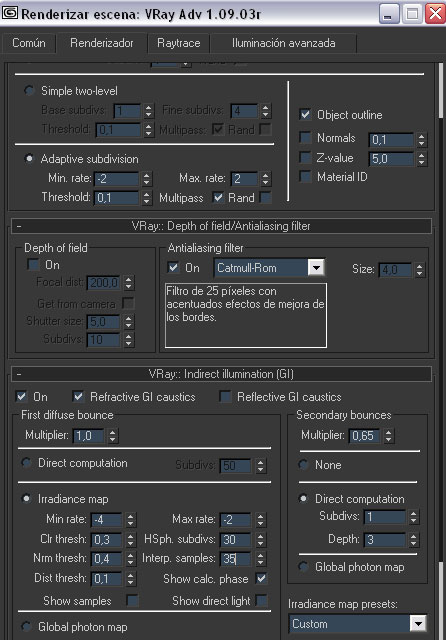
Task: Toggle Adaptive subdivision Multipass checkbox
Action: coord(218,198)
